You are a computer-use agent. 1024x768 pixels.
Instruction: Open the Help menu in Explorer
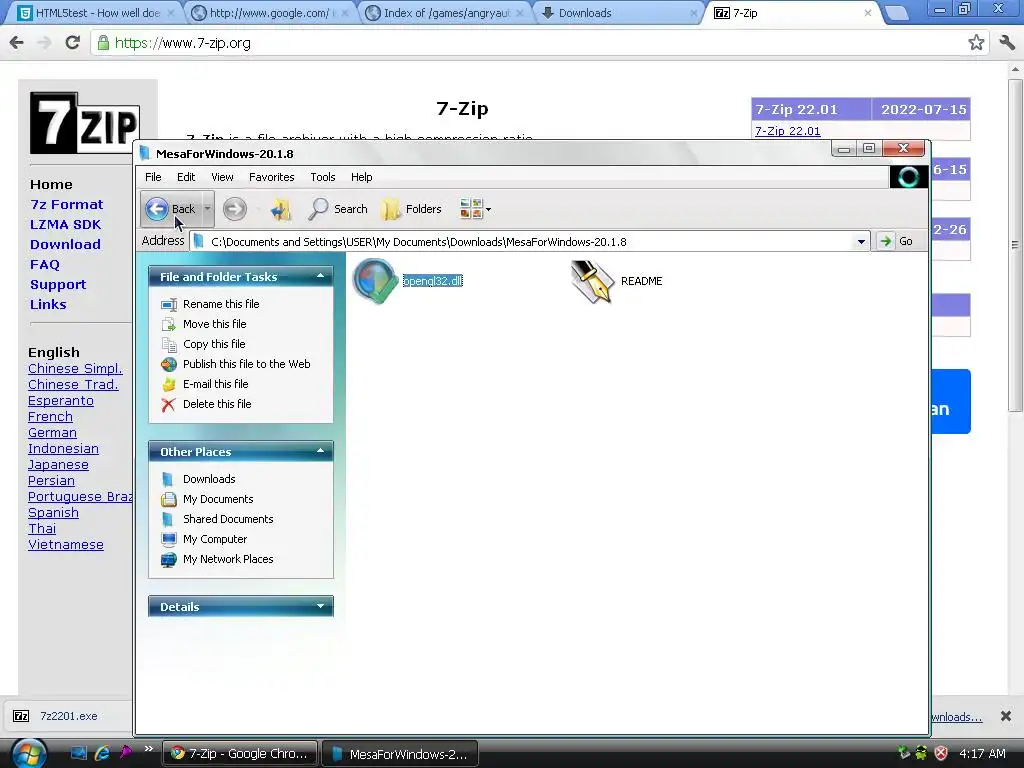tap(361, 177)
